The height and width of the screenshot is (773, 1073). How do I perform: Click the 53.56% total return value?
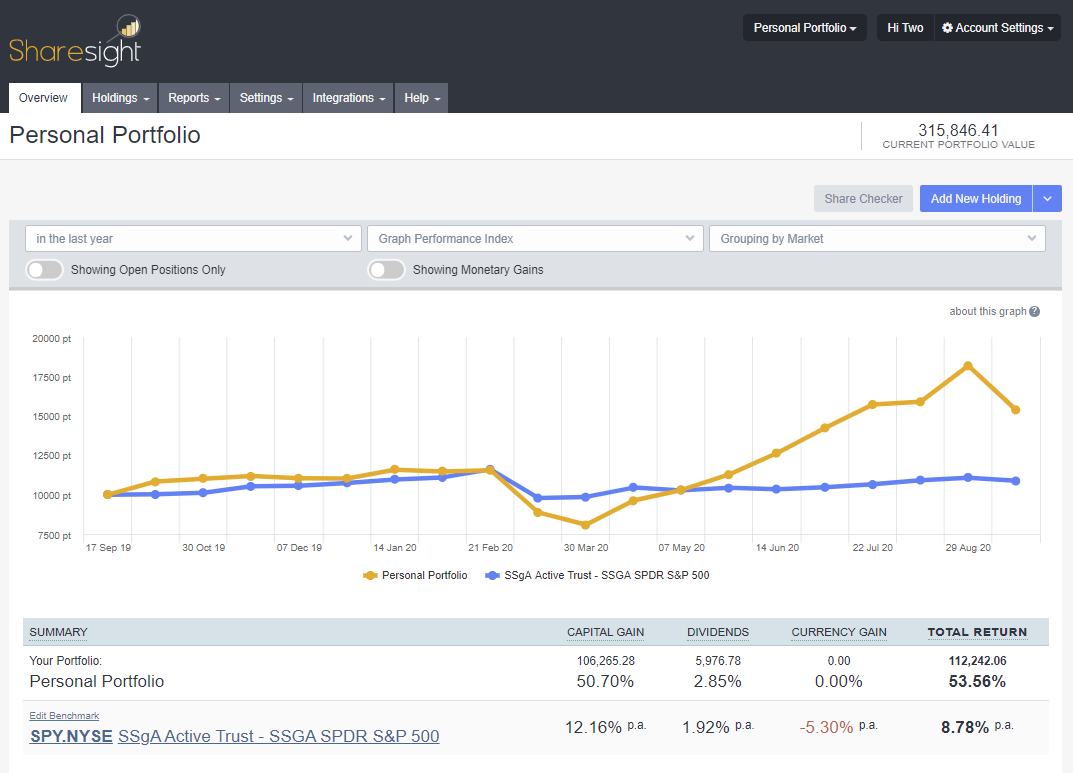(977, 681)
